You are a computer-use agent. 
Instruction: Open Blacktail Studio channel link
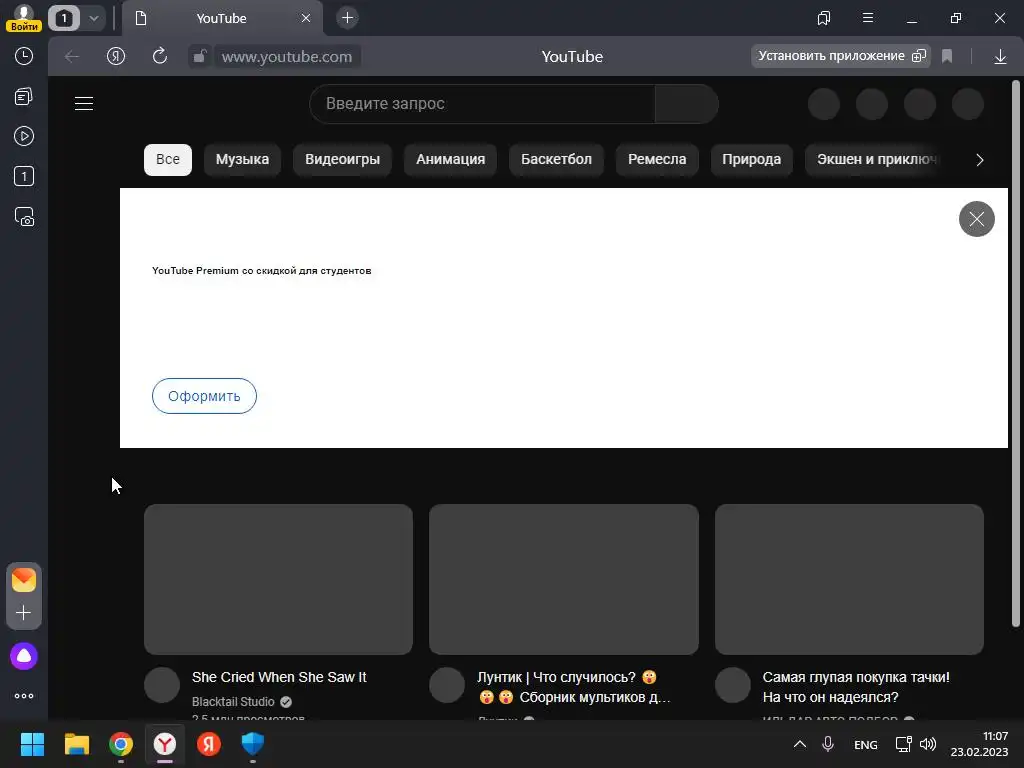pyautogui.click(x=233, y=702)
